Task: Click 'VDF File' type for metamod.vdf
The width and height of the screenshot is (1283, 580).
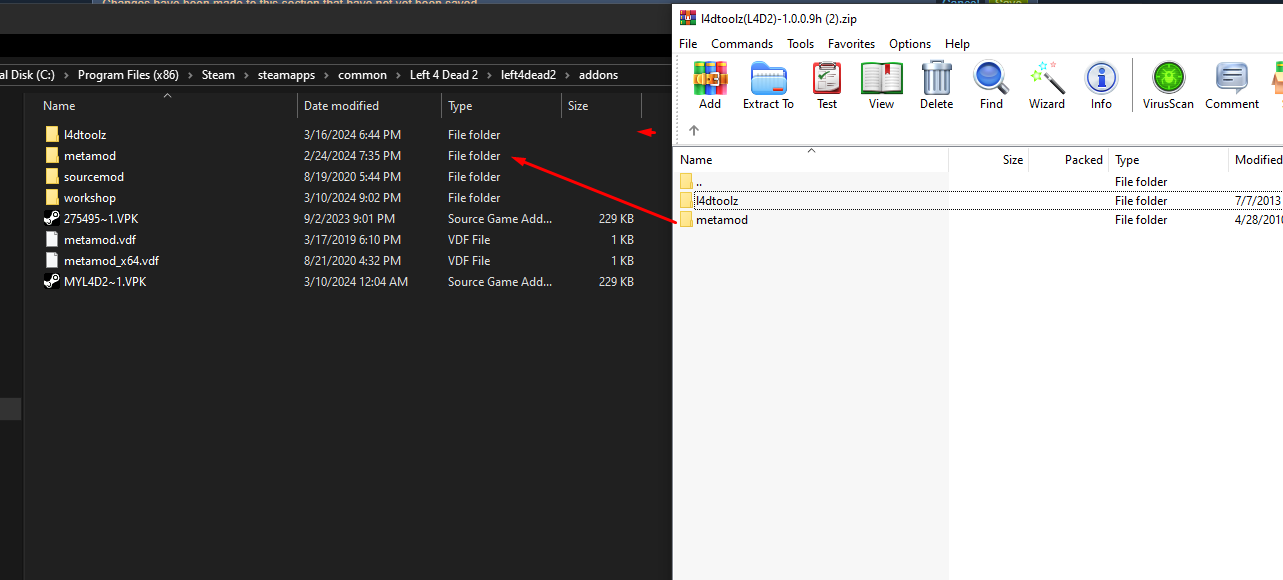Action: click(469, 239)
